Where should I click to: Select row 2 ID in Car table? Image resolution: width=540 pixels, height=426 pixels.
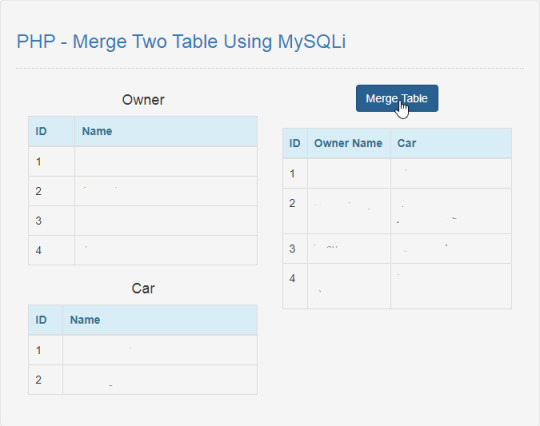pos(39,380)
